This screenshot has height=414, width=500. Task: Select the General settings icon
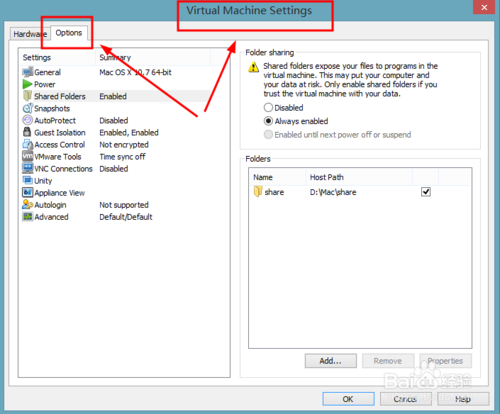(28, 72)
